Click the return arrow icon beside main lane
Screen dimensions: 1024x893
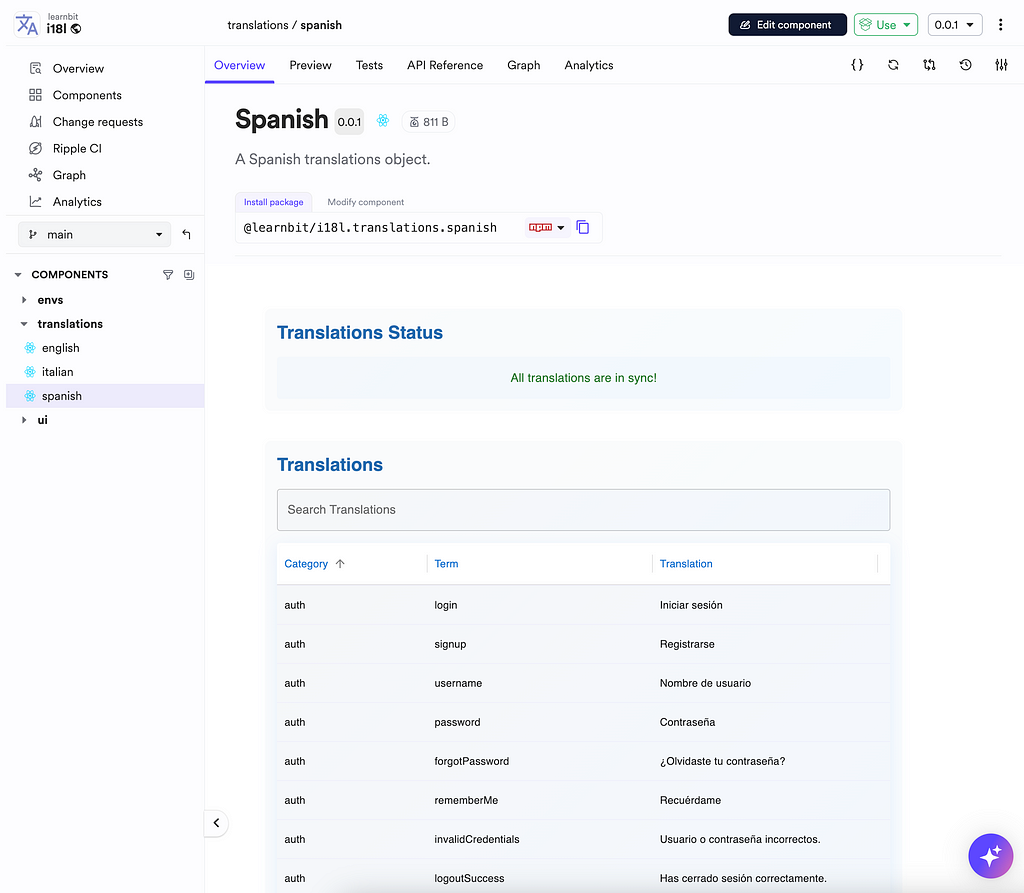186,235
